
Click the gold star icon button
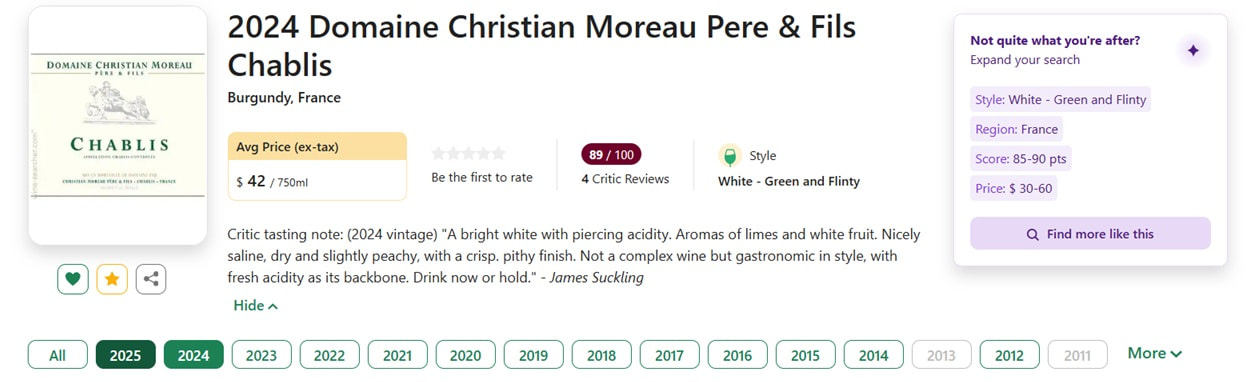pos(111,279)
